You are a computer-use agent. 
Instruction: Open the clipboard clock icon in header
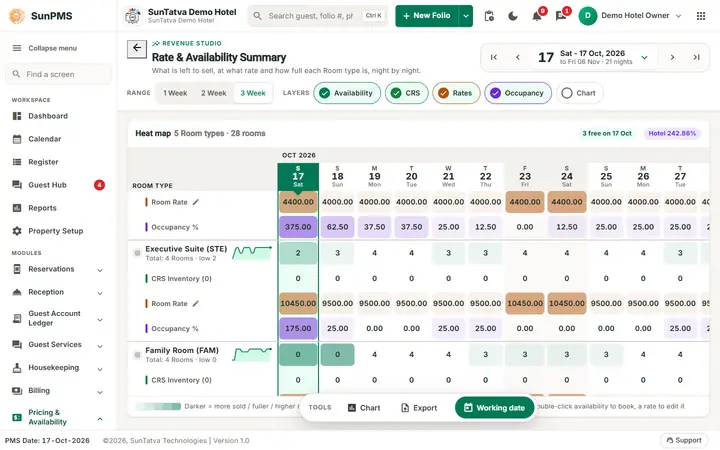(x=489, y=16)
